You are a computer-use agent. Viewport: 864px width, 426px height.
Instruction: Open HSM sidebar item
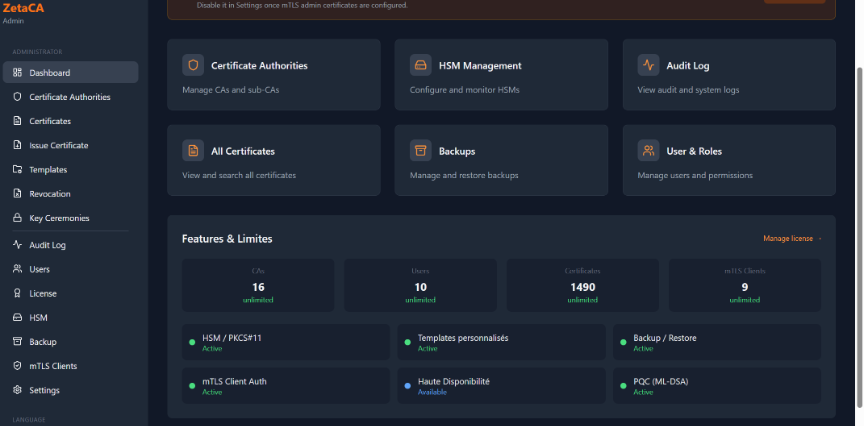(71, 317)
